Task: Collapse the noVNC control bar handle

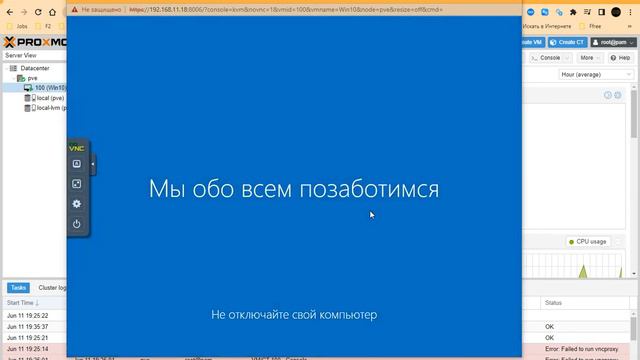Action: coord(93,164)
